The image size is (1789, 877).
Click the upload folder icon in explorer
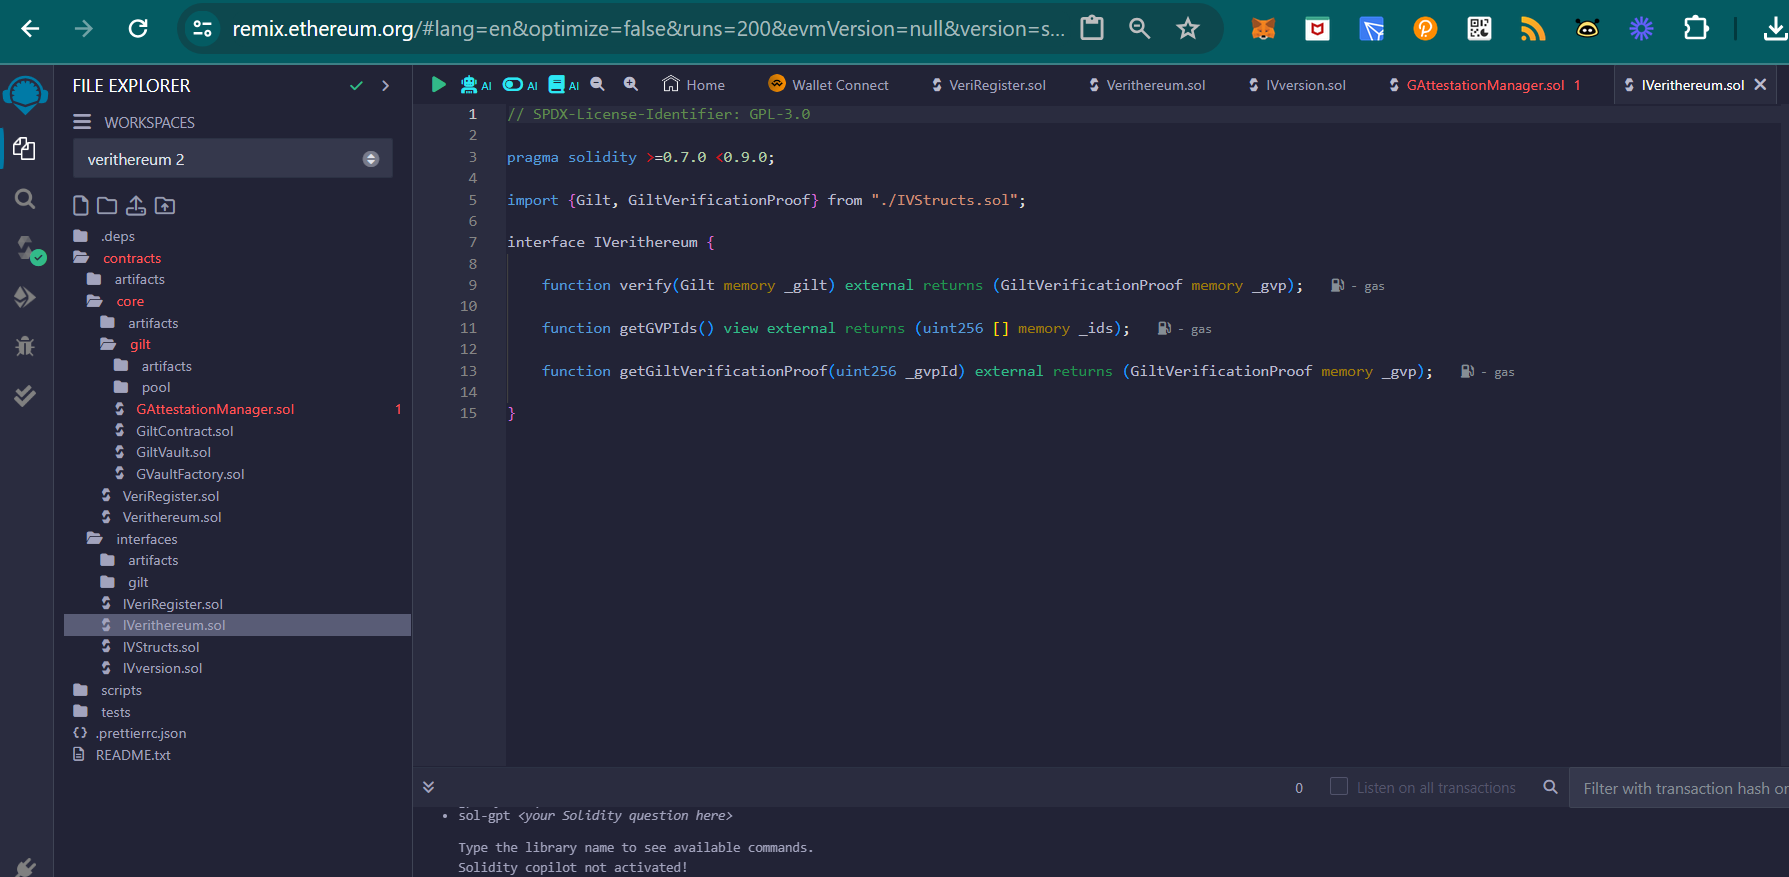[165, 206]
